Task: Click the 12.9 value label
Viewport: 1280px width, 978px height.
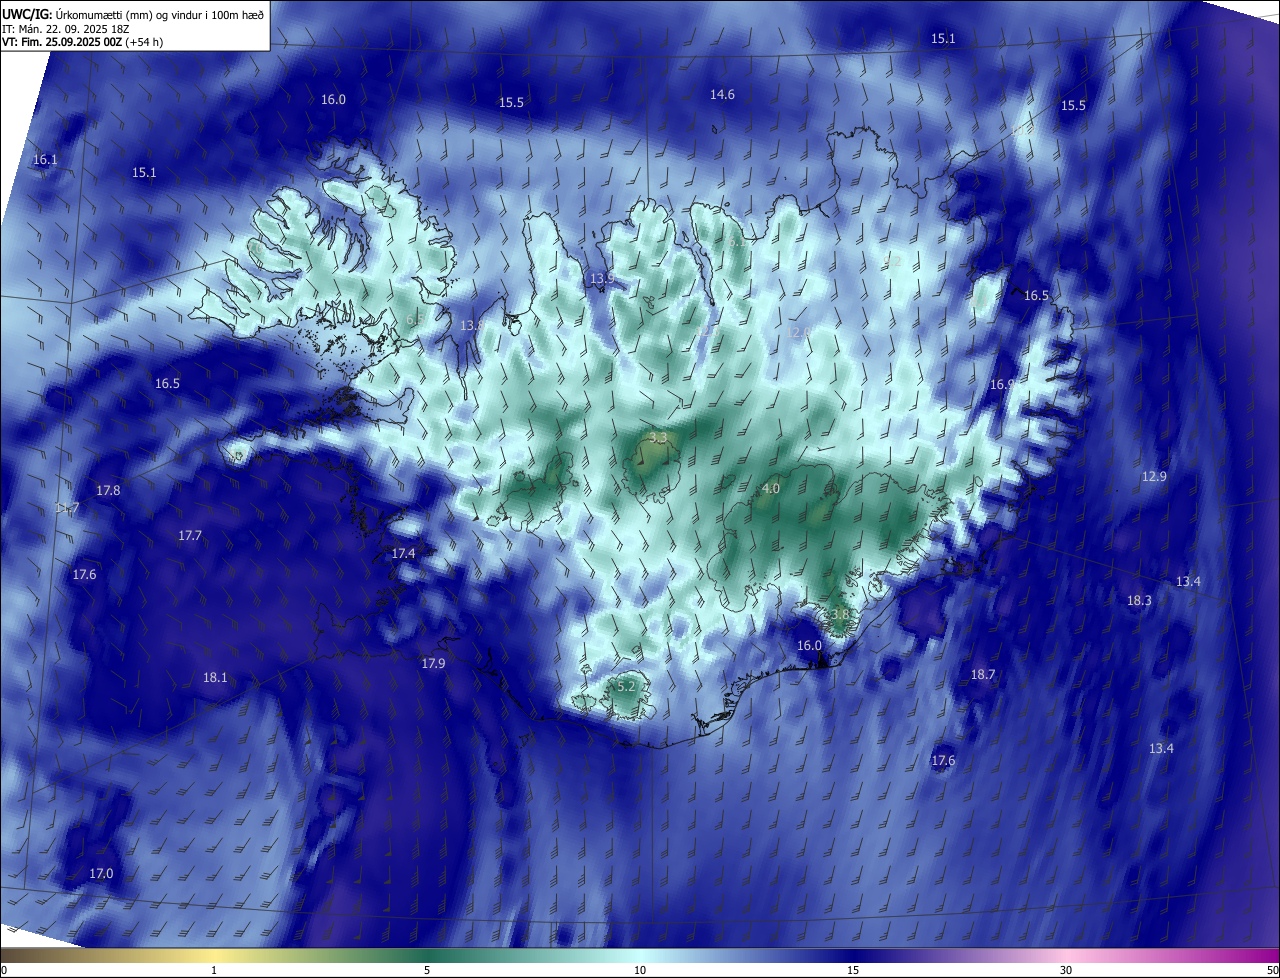Action: pyautogui.click(x=1154, y=477)
